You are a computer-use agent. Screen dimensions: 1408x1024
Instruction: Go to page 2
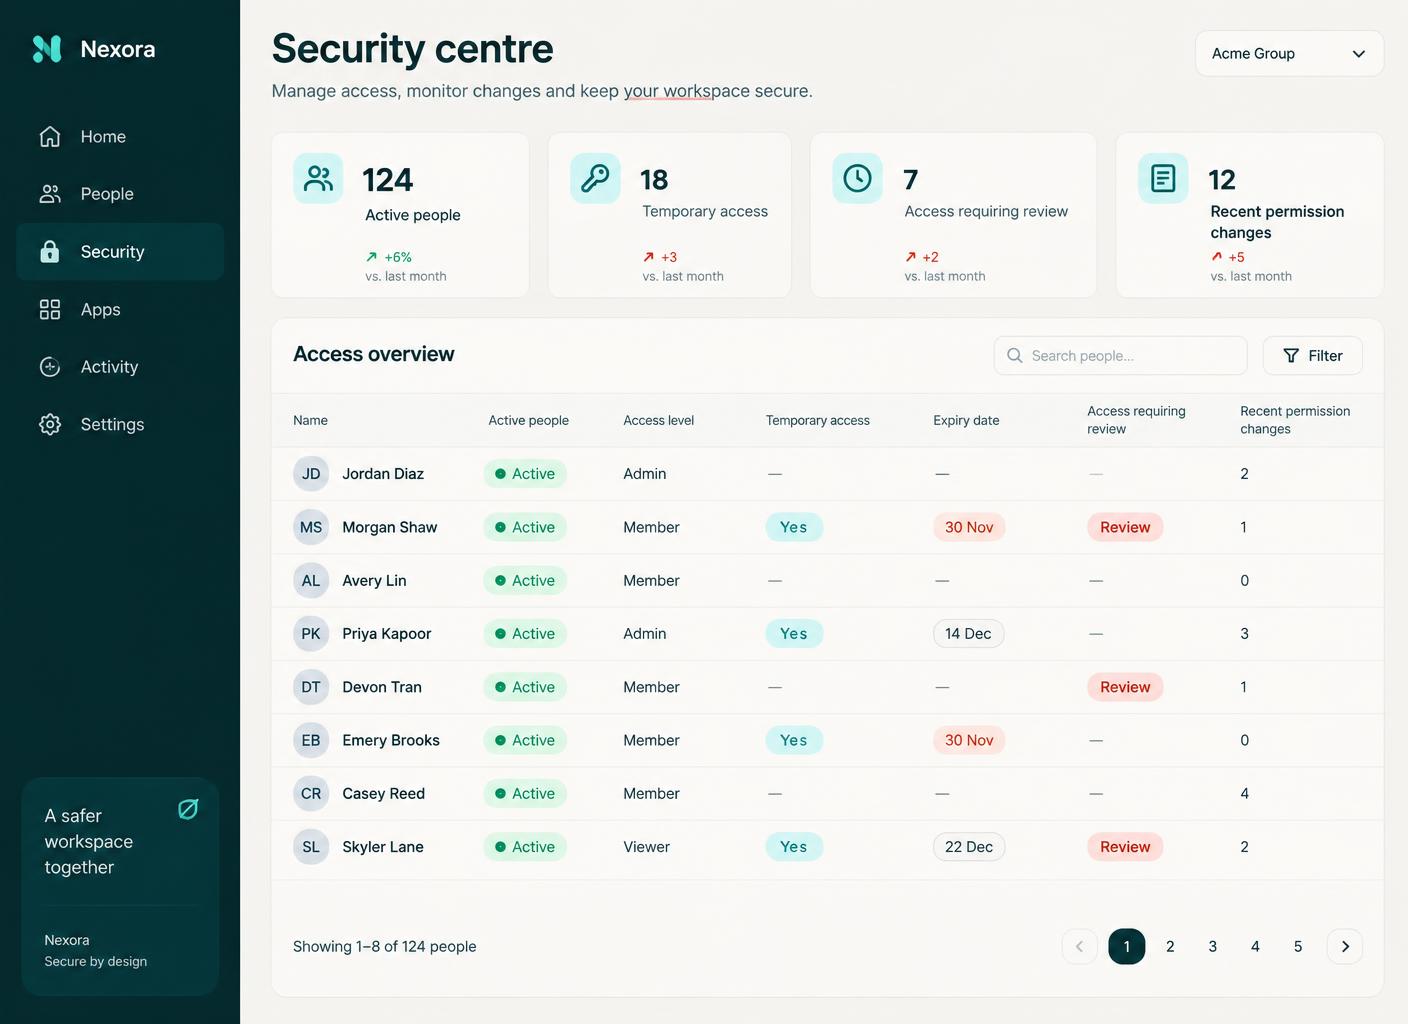(x=1170, y=946)
